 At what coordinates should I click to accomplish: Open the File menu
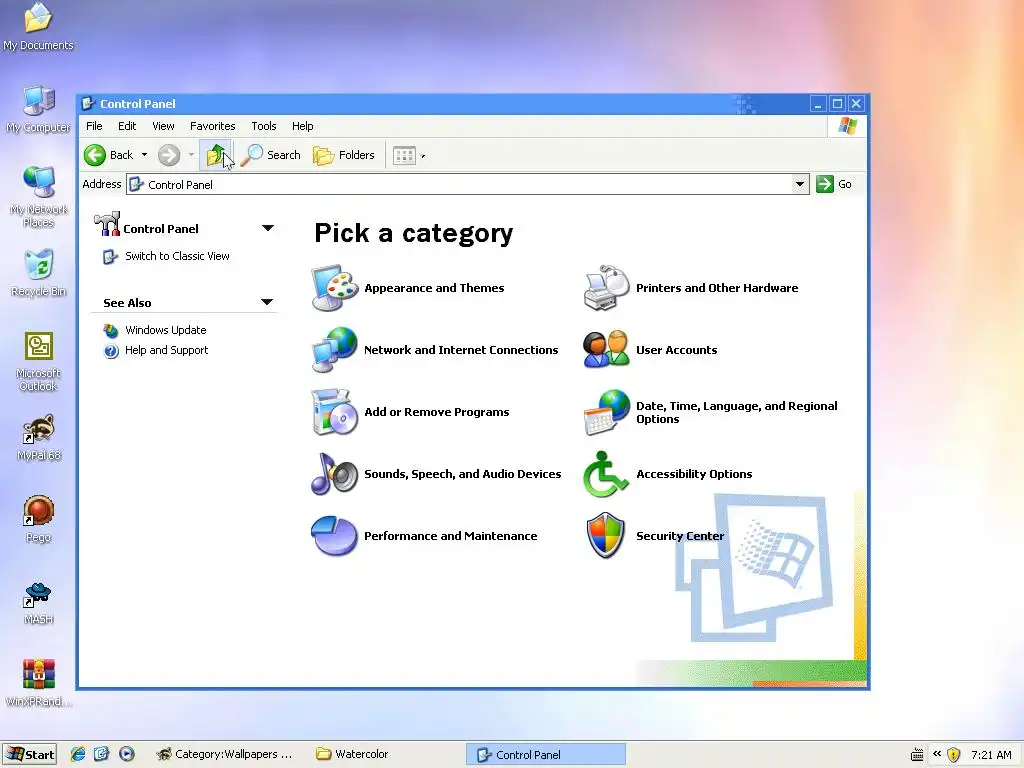(94, 126)
